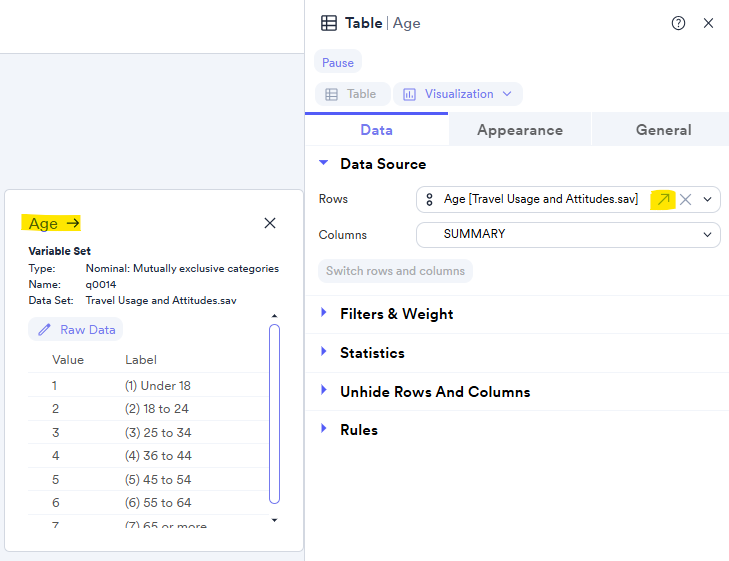Select the Table output type button

coord(352,94)
